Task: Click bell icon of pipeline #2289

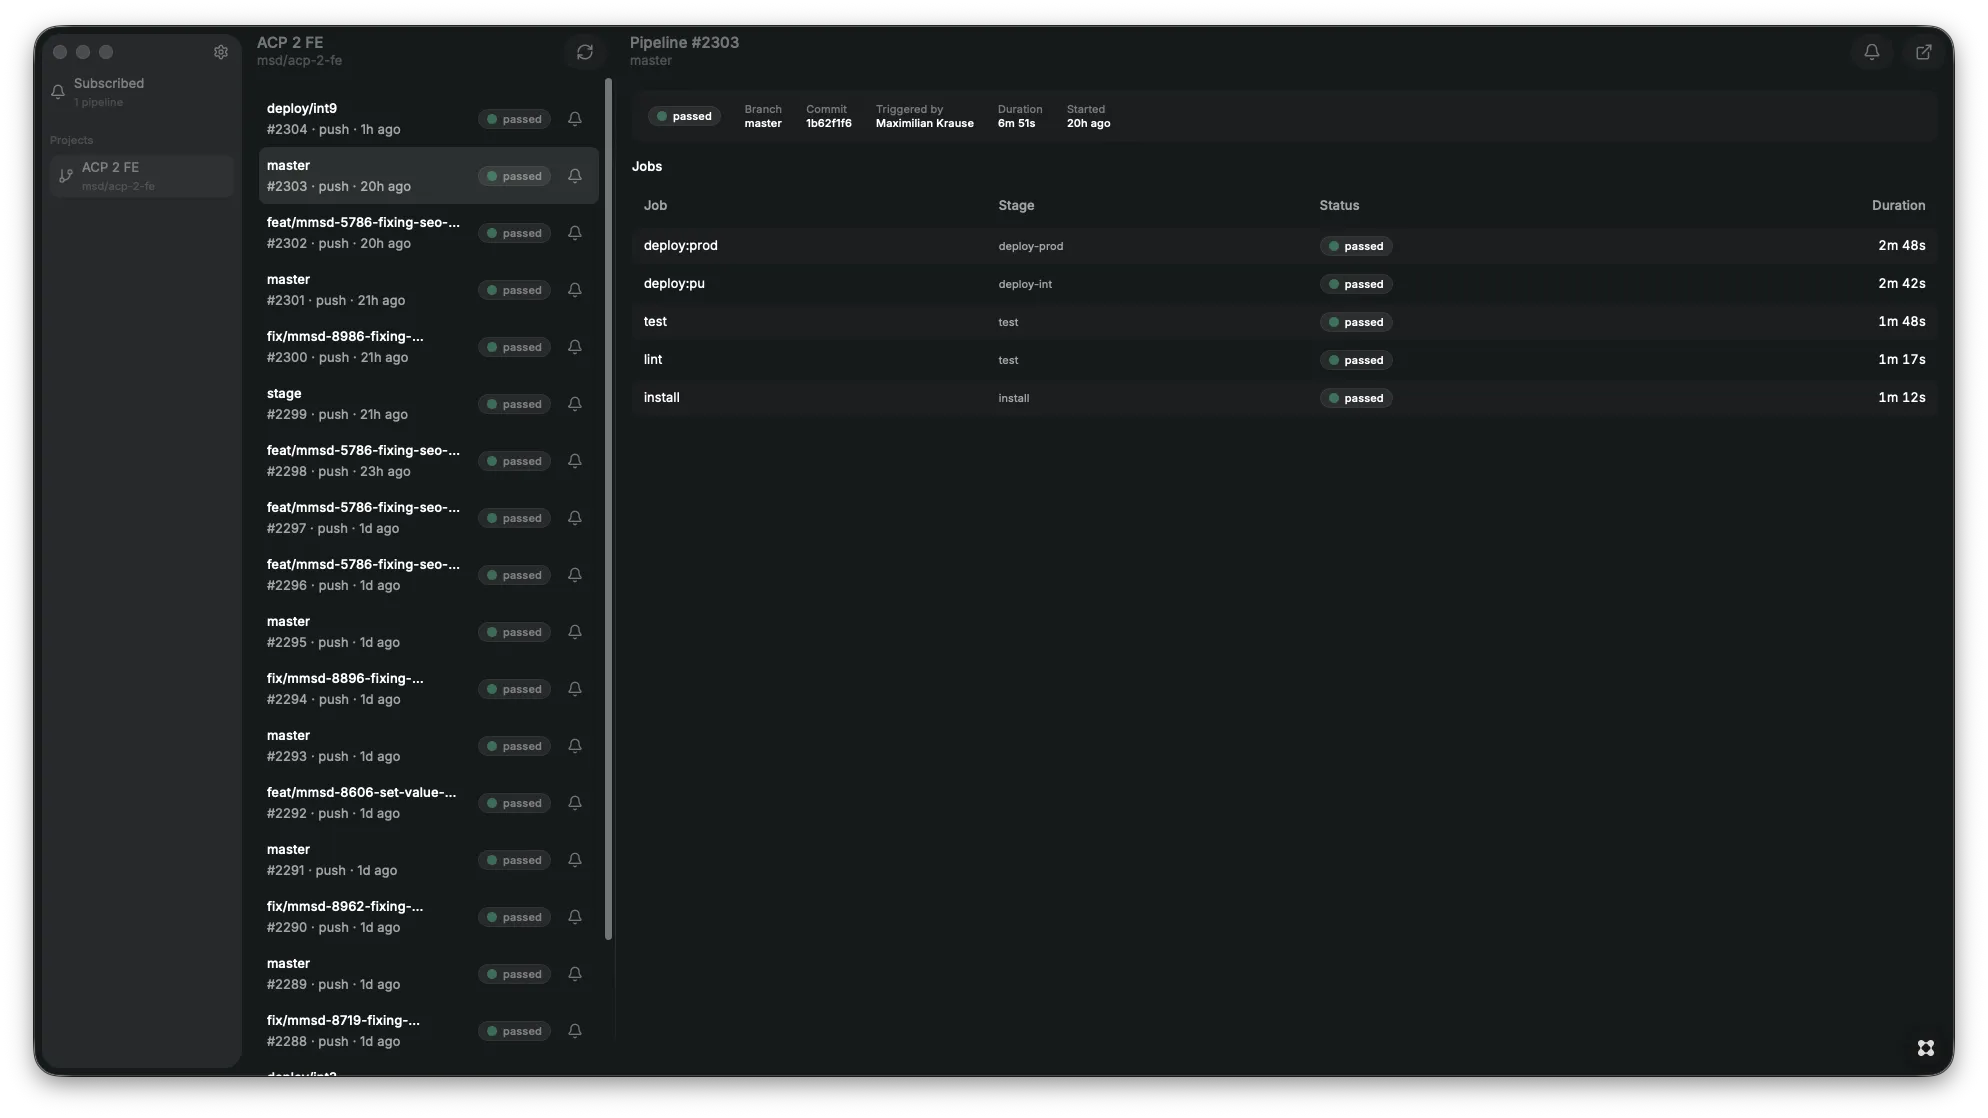Action: [575, 974]
